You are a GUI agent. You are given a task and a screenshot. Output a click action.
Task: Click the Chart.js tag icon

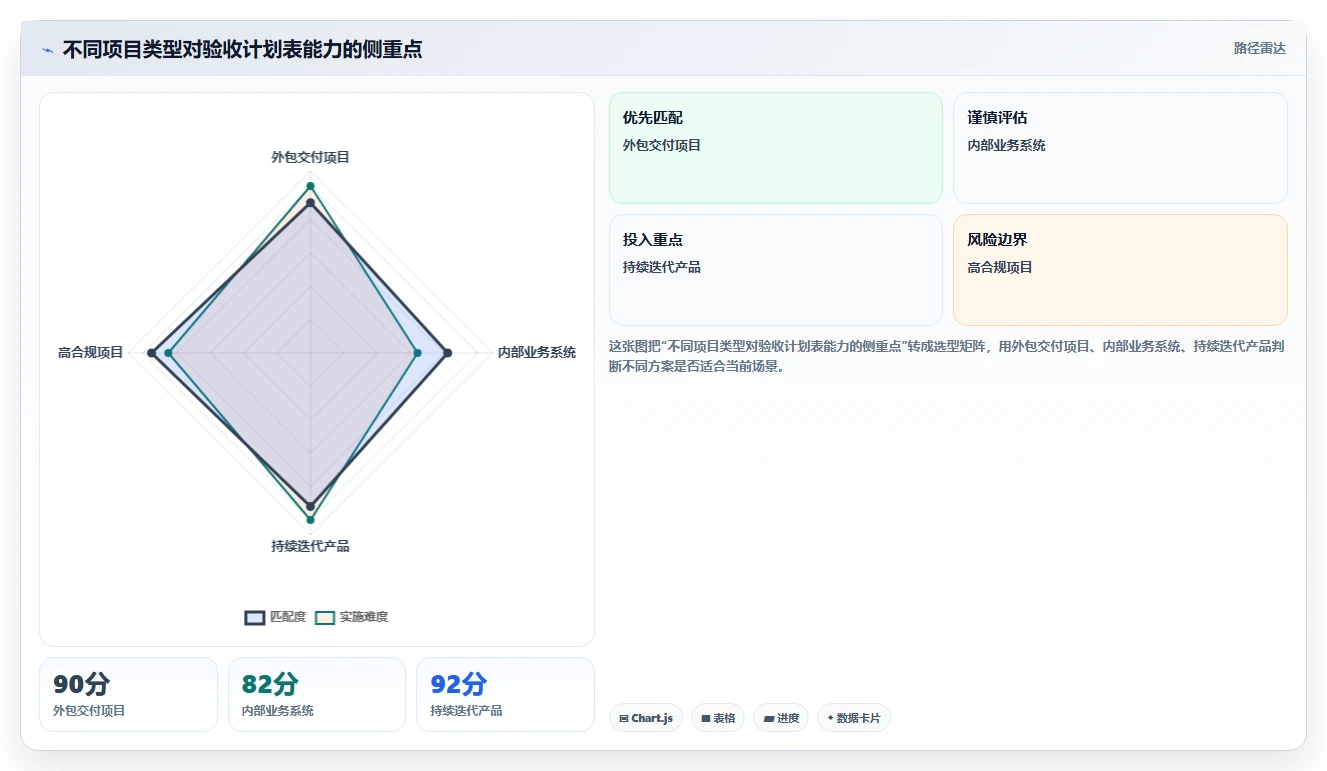tap(624, 718)
